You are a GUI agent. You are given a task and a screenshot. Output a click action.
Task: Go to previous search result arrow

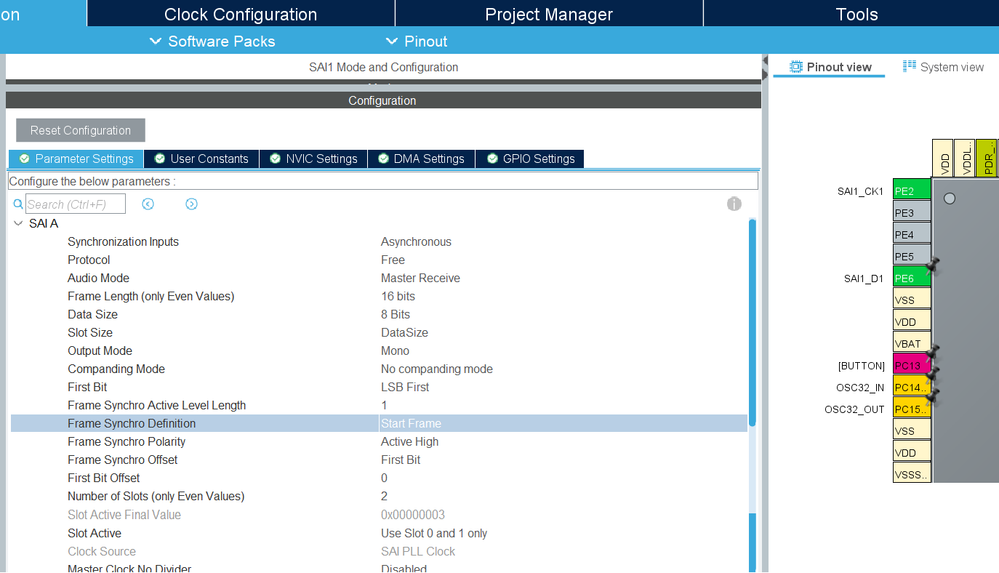click(x=148, y=204)
